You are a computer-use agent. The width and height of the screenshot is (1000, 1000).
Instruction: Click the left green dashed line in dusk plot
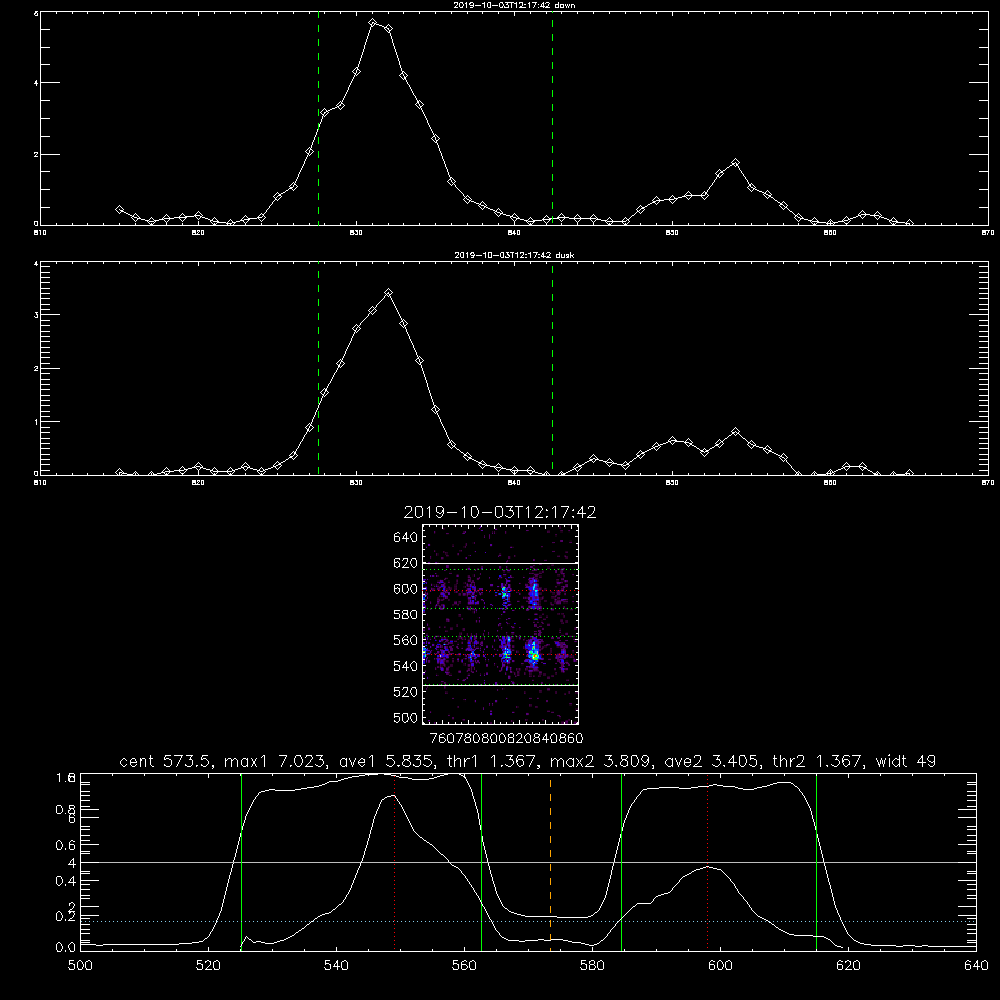click(x=318, y=368)
